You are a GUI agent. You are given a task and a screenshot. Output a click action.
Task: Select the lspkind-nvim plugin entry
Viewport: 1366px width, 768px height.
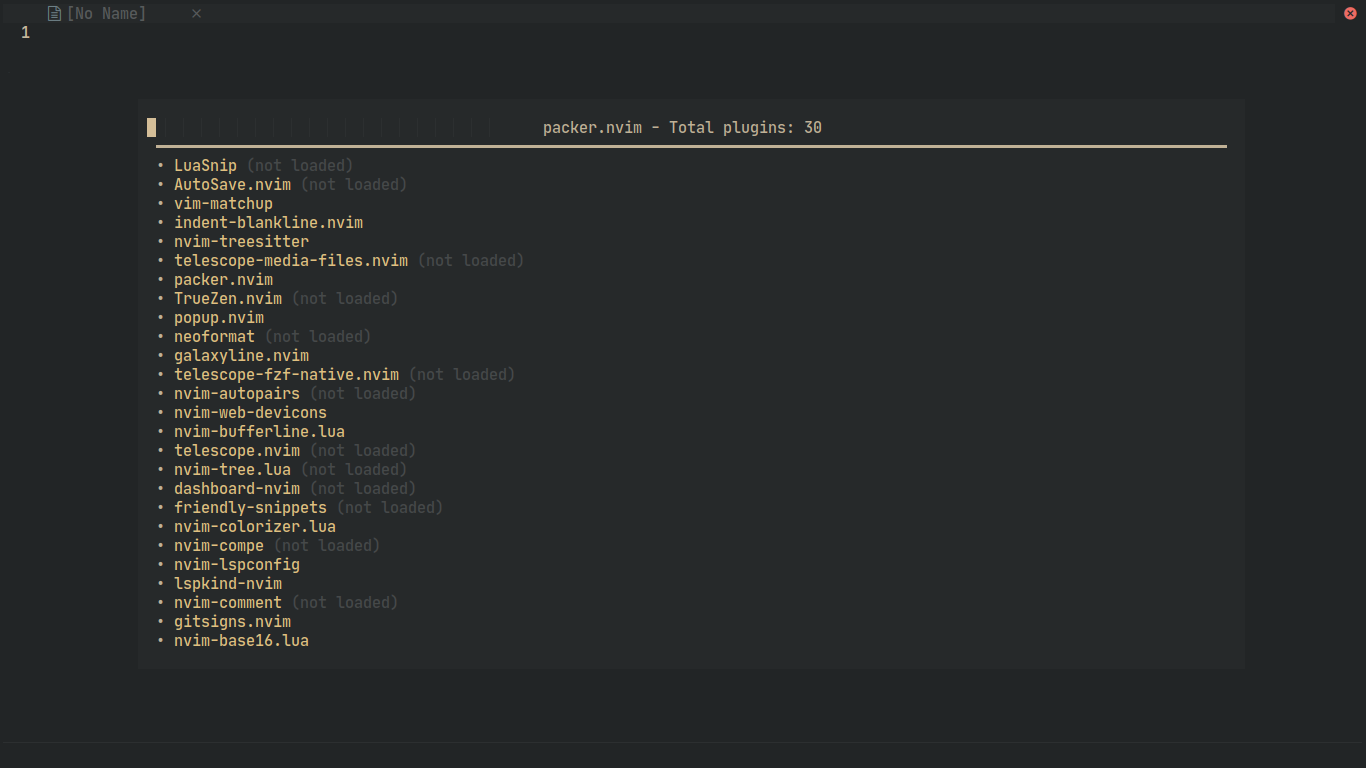pyautogui.click(x=228, y=583)
